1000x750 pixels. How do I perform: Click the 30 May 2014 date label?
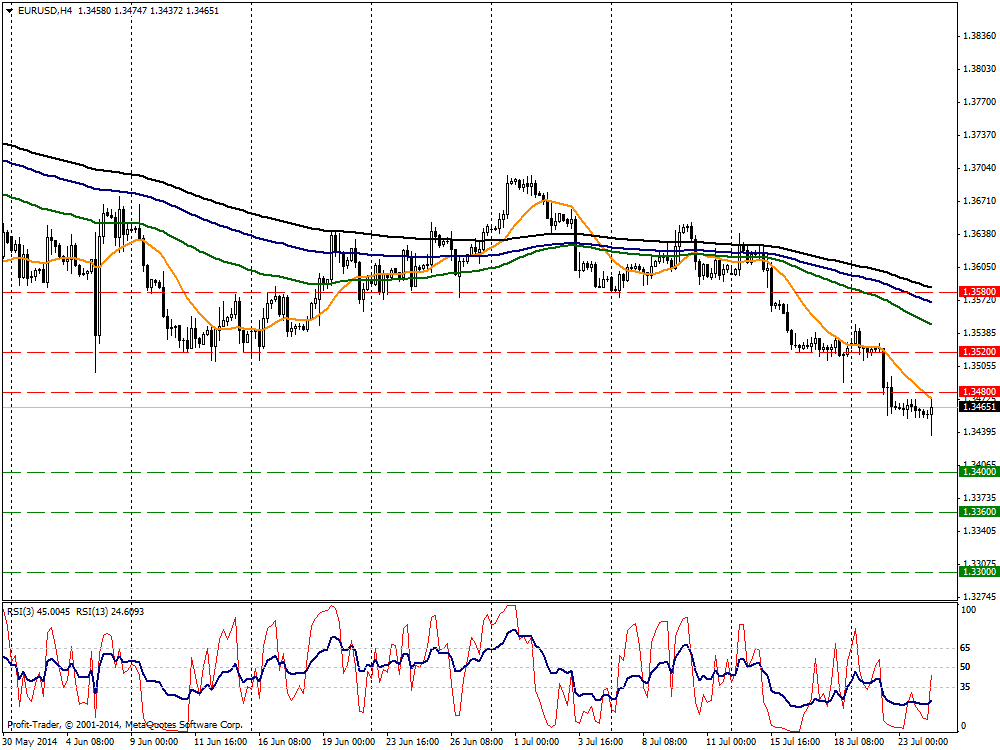click(29, 742)
